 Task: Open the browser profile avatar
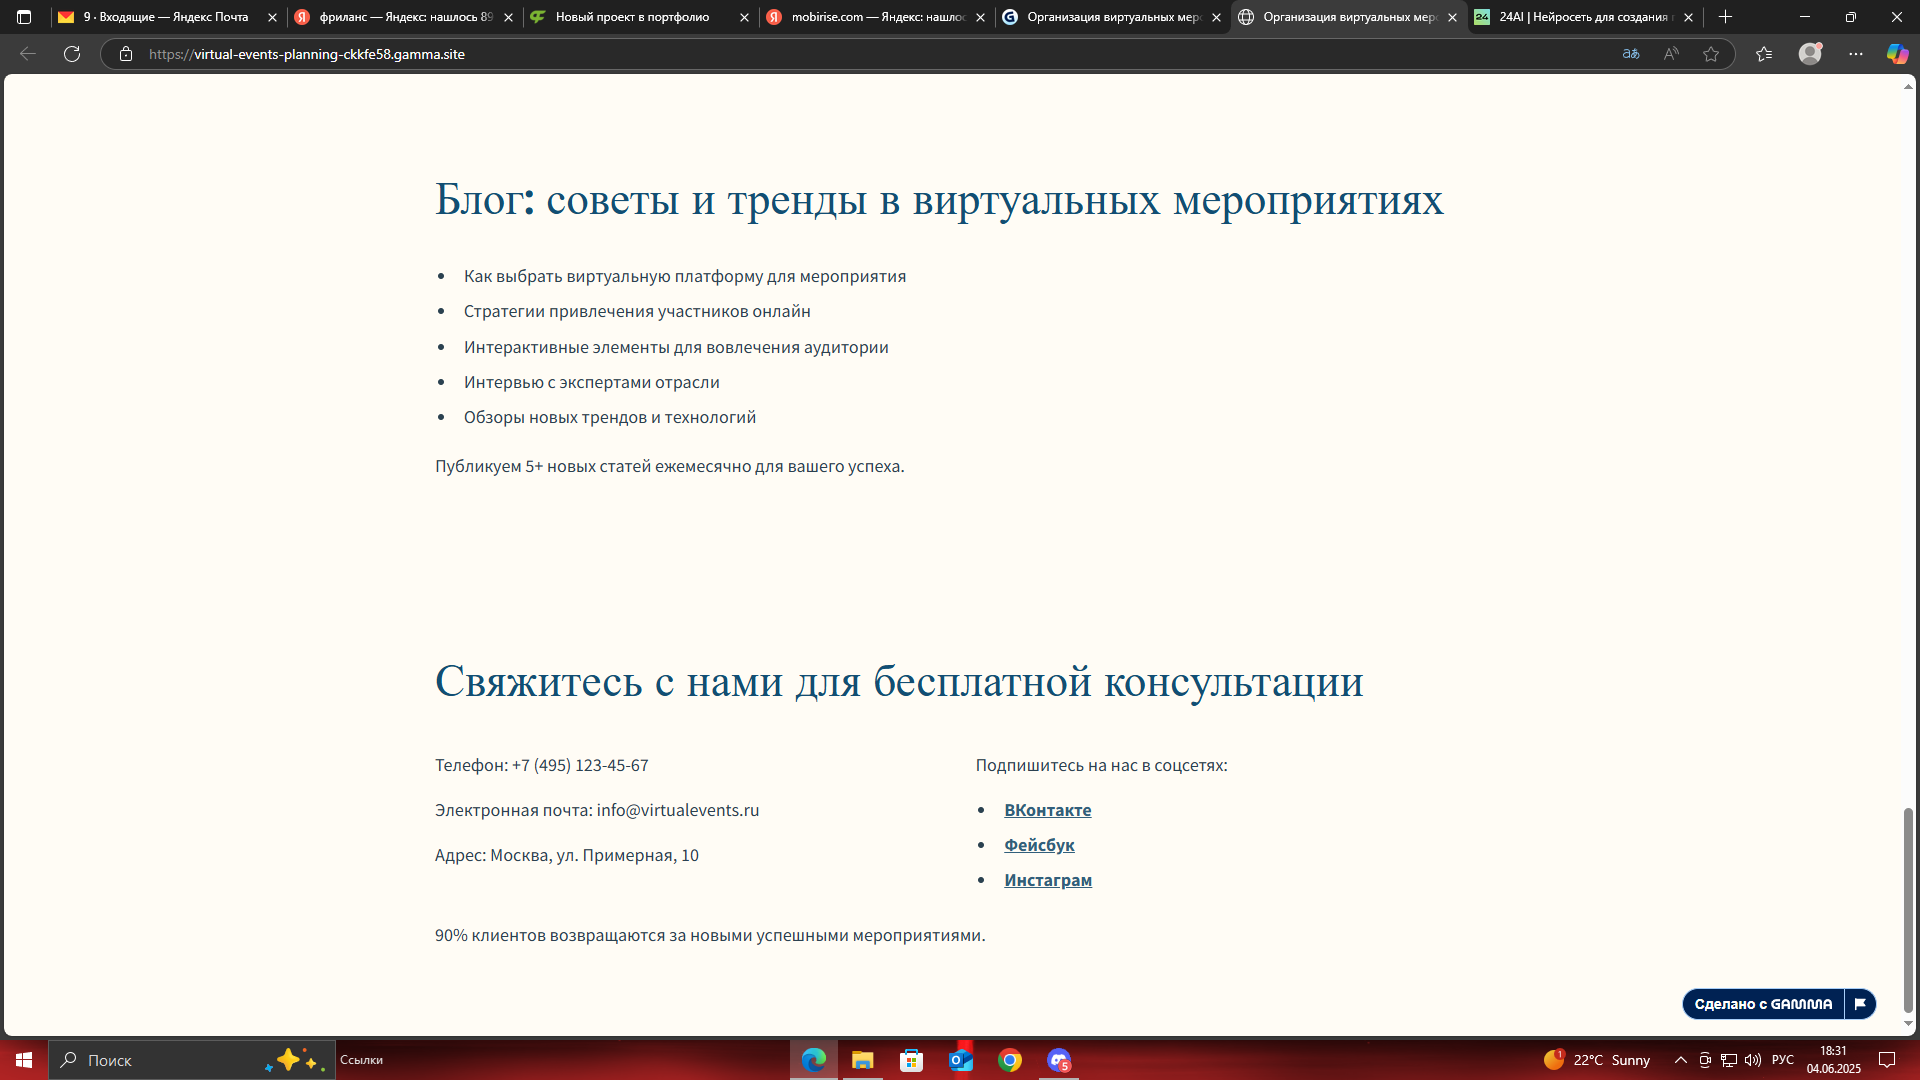tap(1810, 54)
